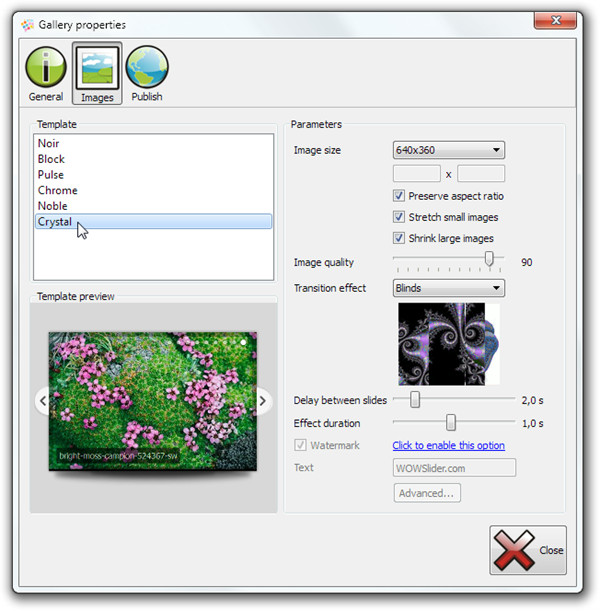This screenshot has width=600, height=611.
Task: Click the flower template preview image
Action: coord(153,401)
